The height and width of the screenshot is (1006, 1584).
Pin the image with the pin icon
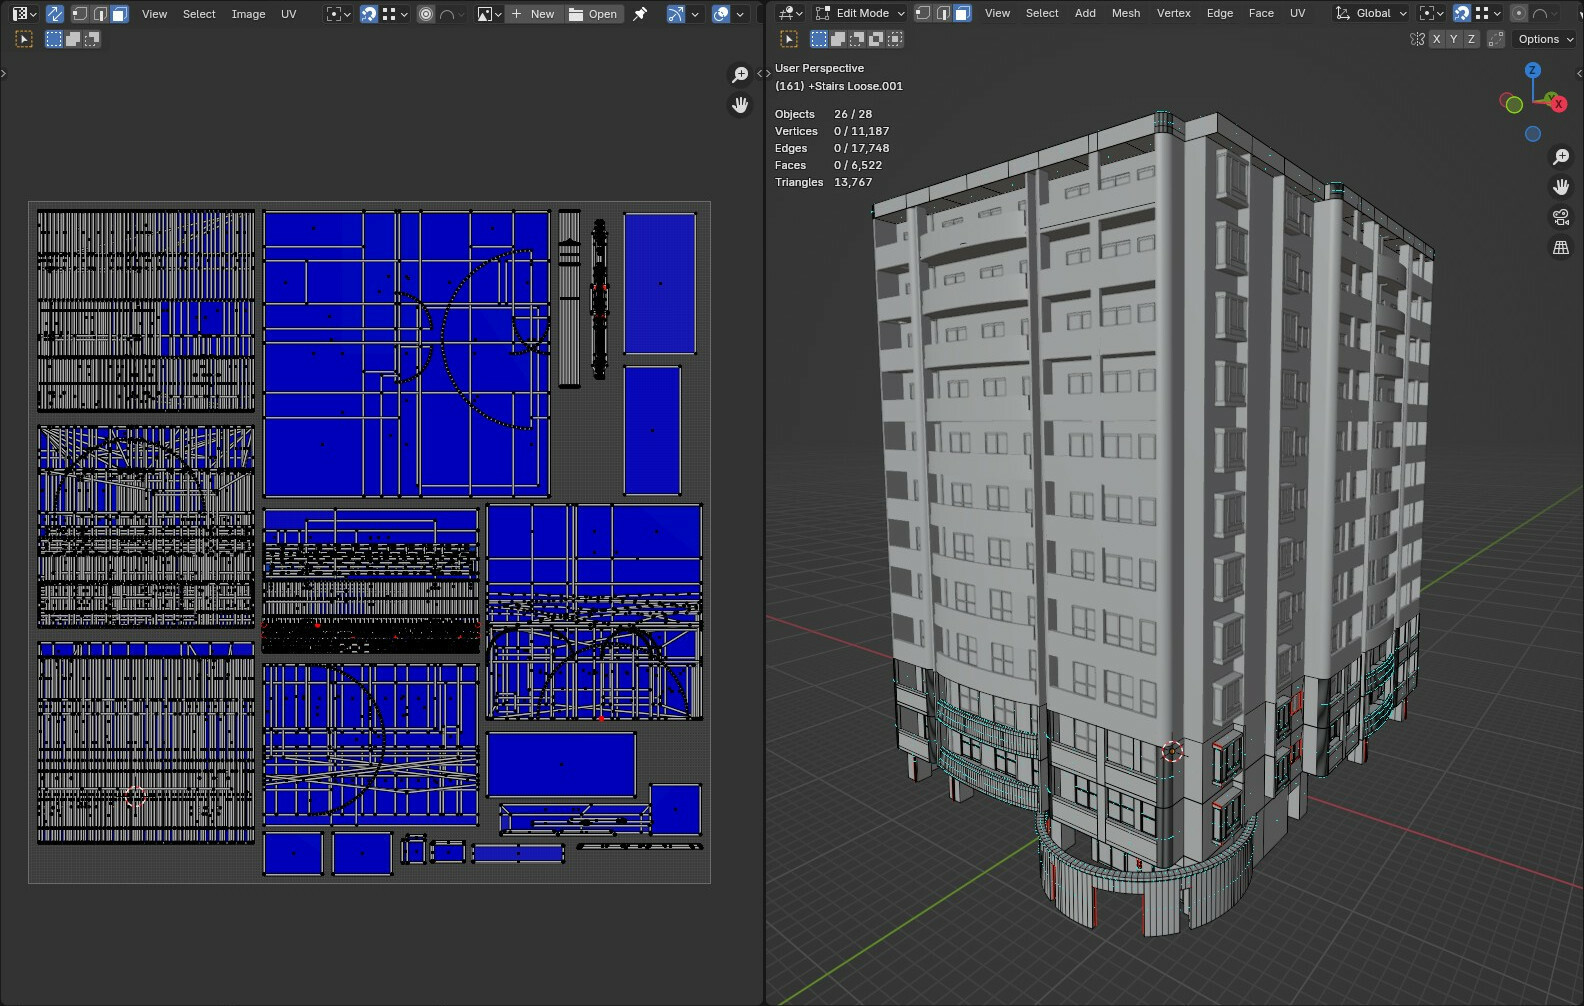point(640,14)
